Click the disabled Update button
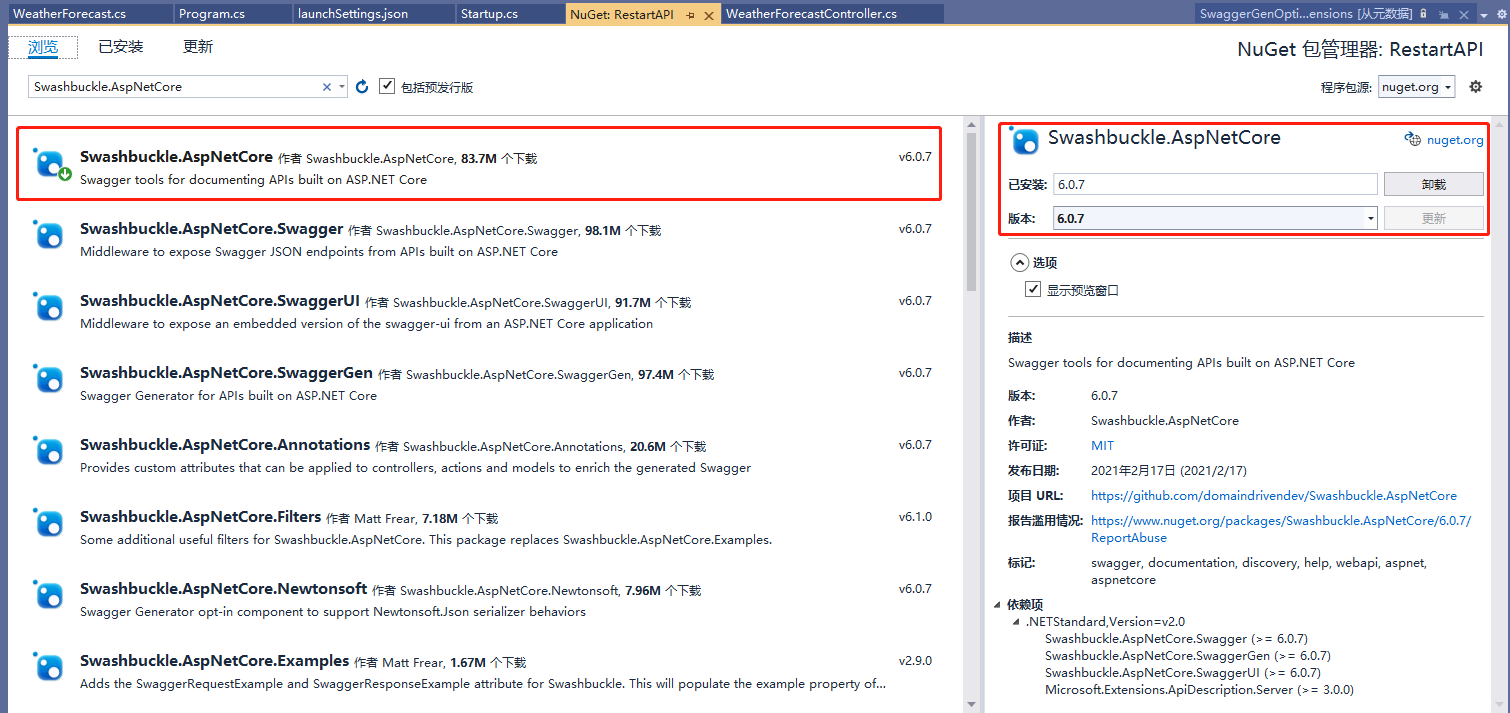The width and height of the screenshot is (1510, 713). pyautogui.click(x=1434, y=218)
